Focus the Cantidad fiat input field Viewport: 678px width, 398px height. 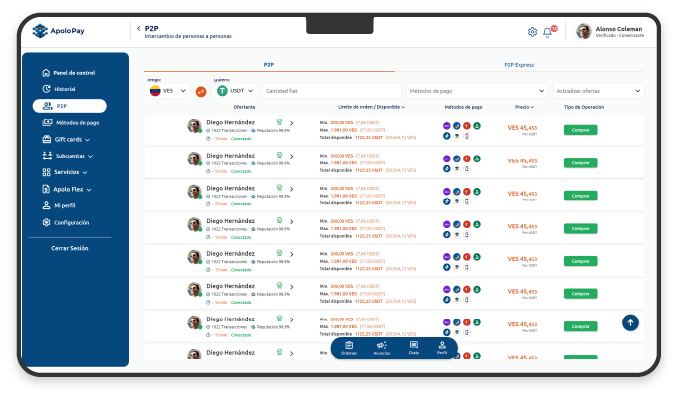332,91
